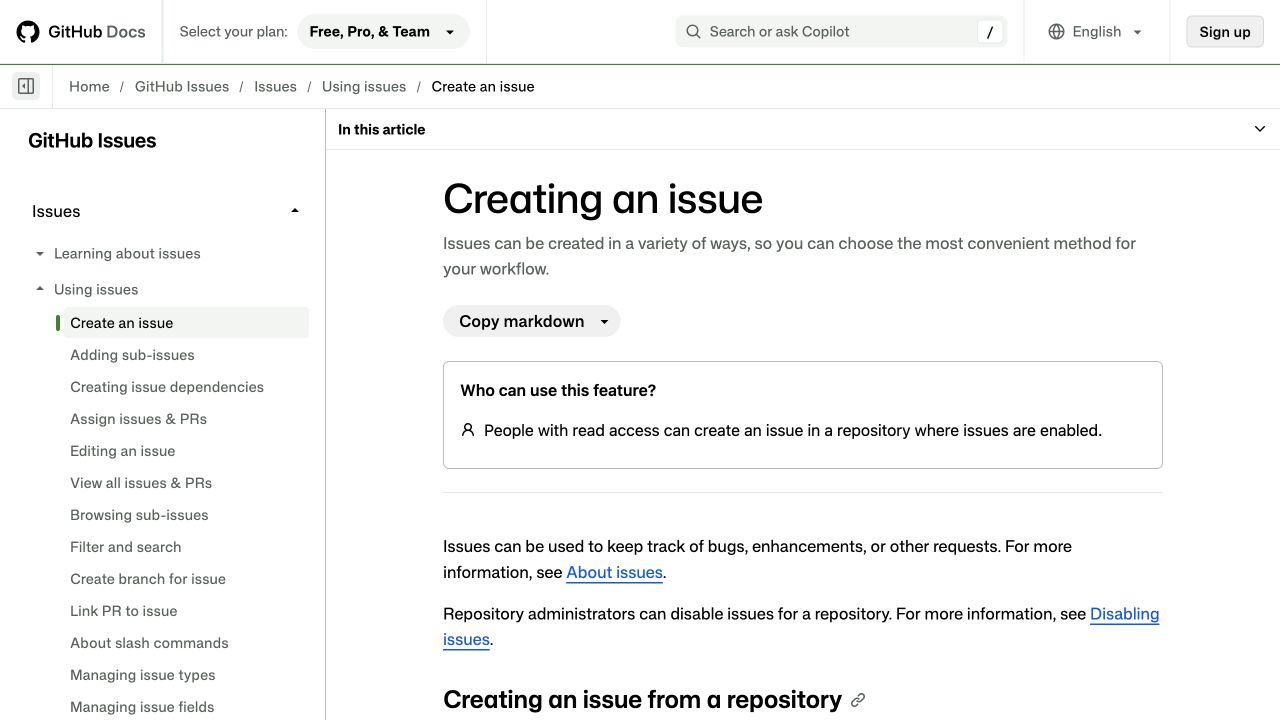Open Editing an issue sidebar link
Image resolution: width=1280 pixels, height=720 pixels.
click(122, 451)
